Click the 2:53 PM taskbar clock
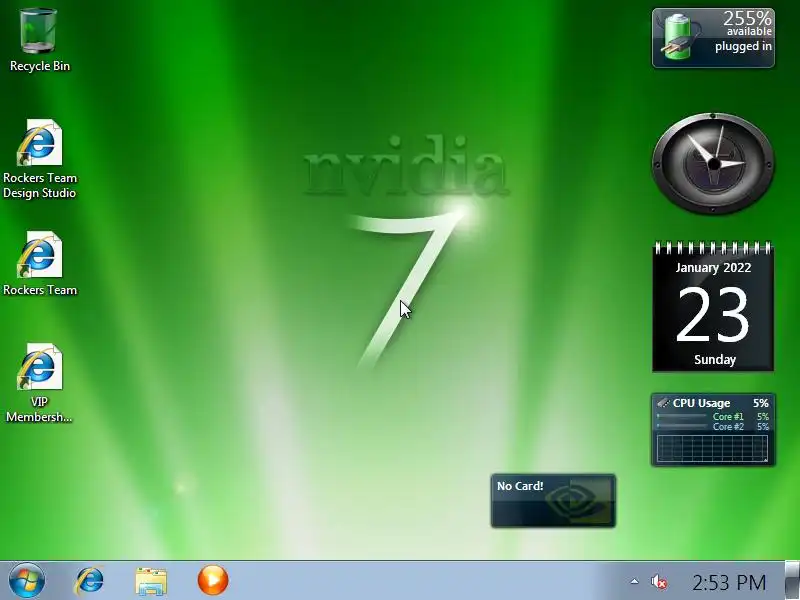Screen dimensions: 800x600 click(x=729, y=582)
